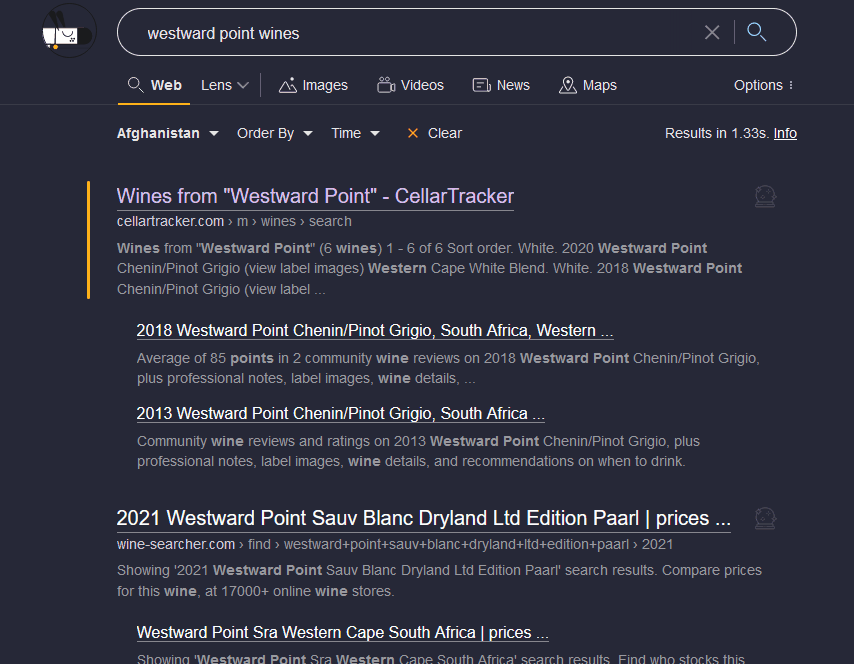Viewport: 854px width, 664px height.
Task: Open 2018 Westward Point Chenin/Pinot Grigio link
Action: 375,330
